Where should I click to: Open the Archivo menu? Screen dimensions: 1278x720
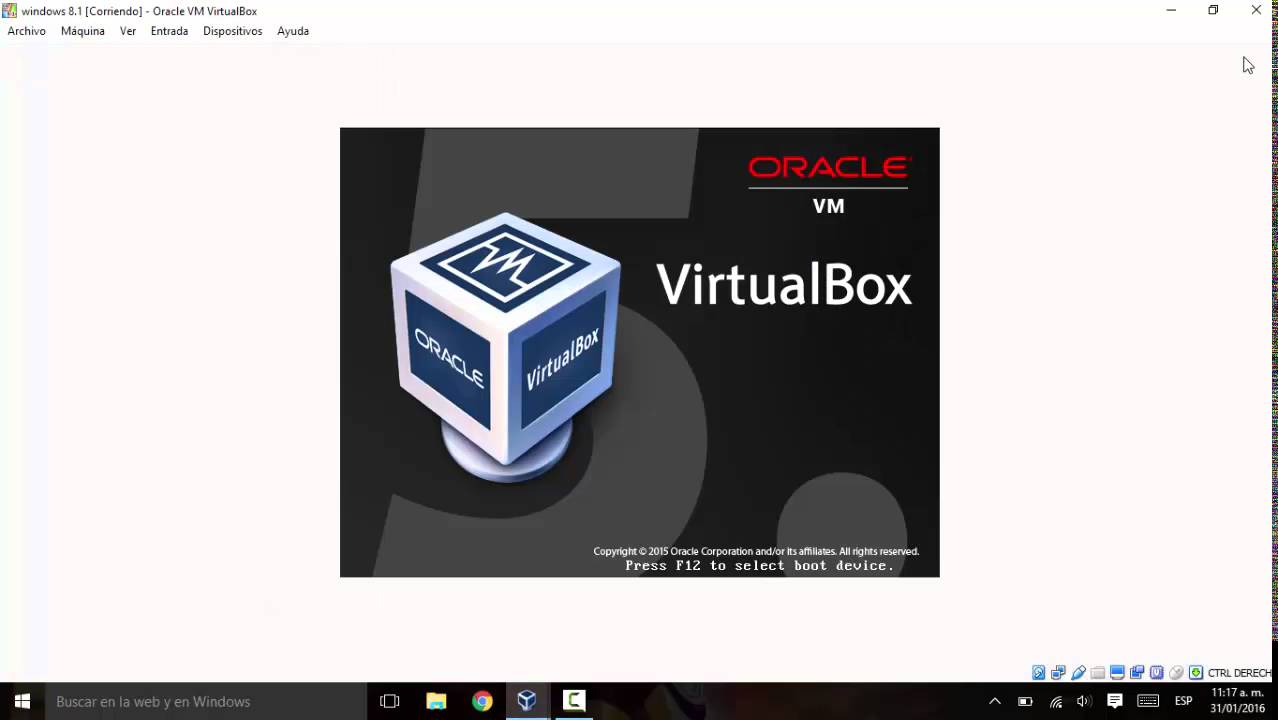(27, 31)
